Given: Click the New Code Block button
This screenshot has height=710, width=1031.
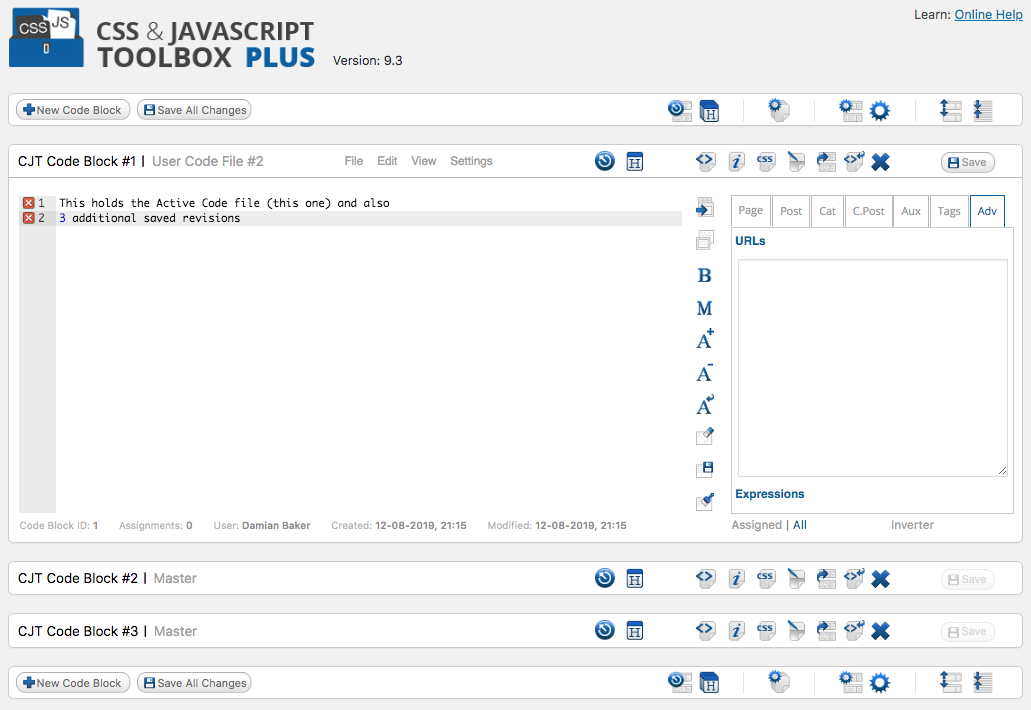Looking at the screenshot, I should tap(72, 110).
